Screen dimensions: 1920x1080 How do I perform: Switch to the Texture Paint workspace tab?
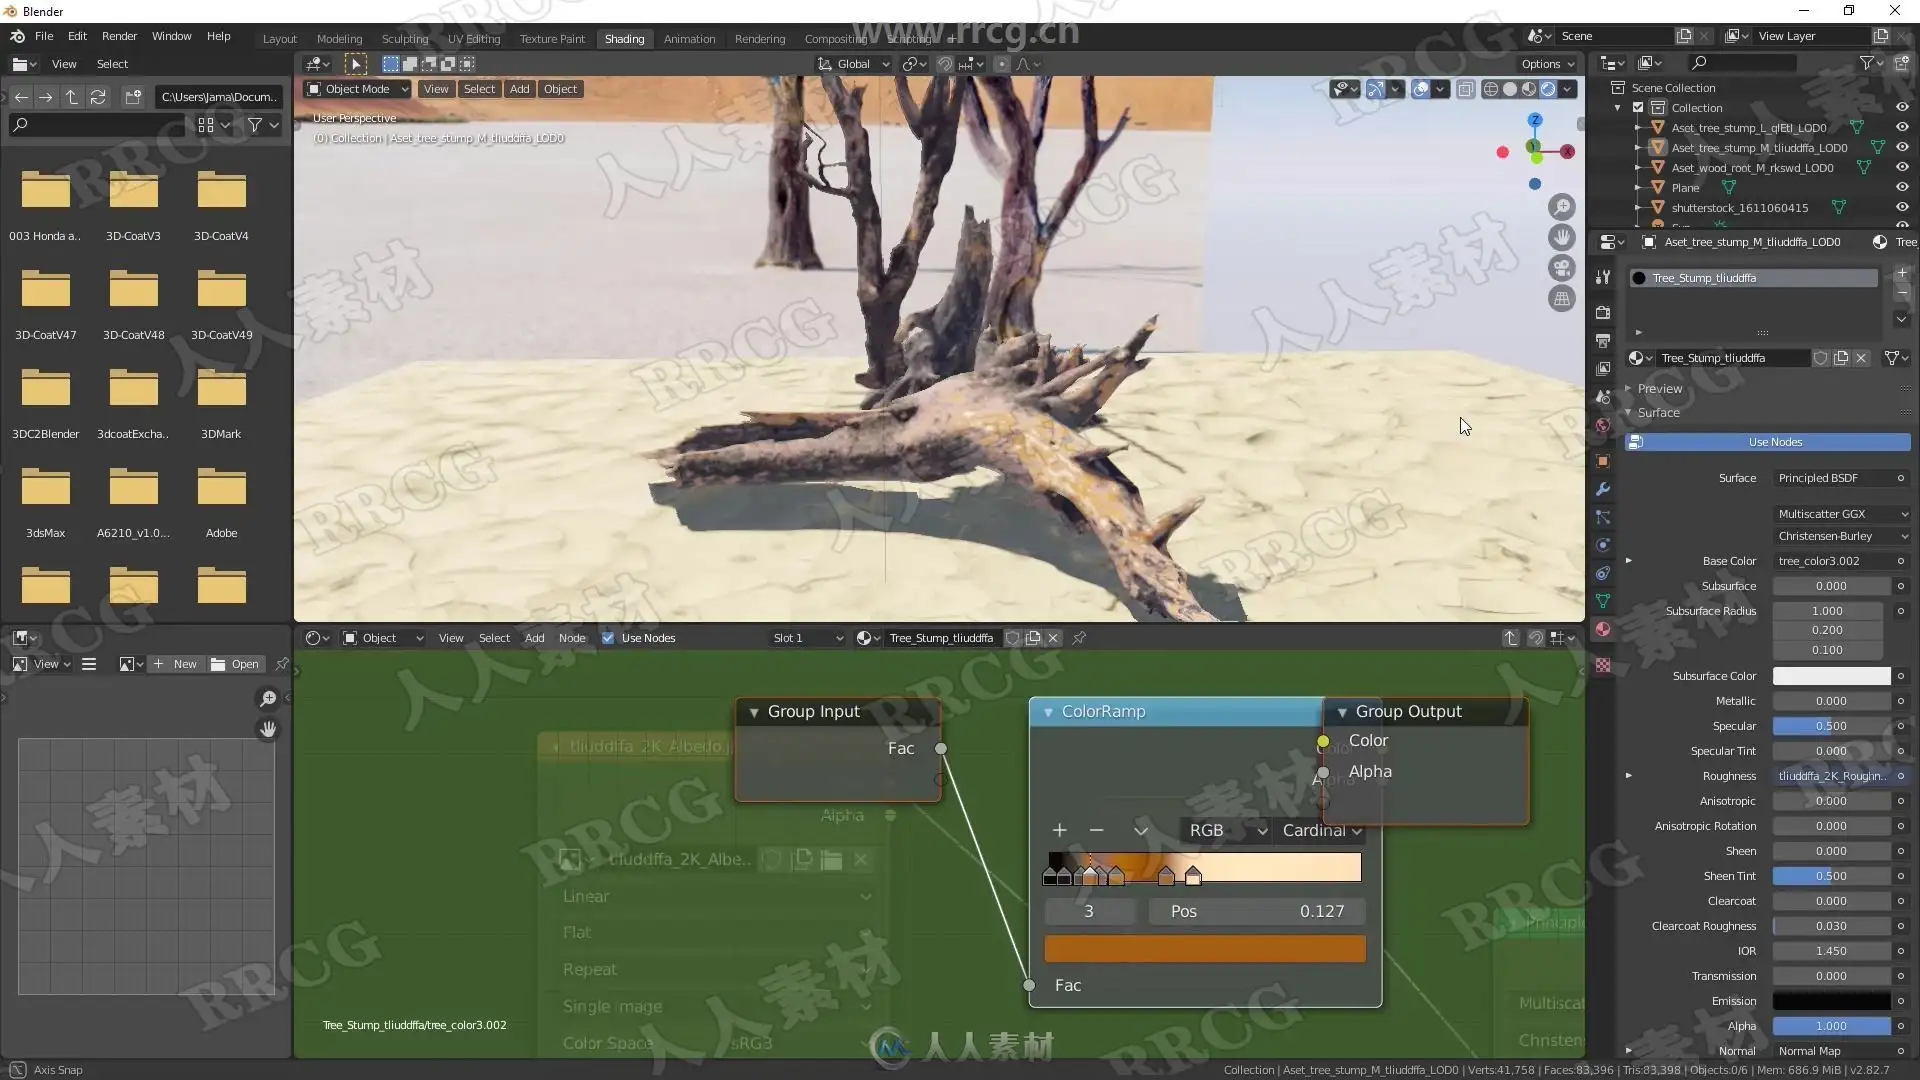552,39
